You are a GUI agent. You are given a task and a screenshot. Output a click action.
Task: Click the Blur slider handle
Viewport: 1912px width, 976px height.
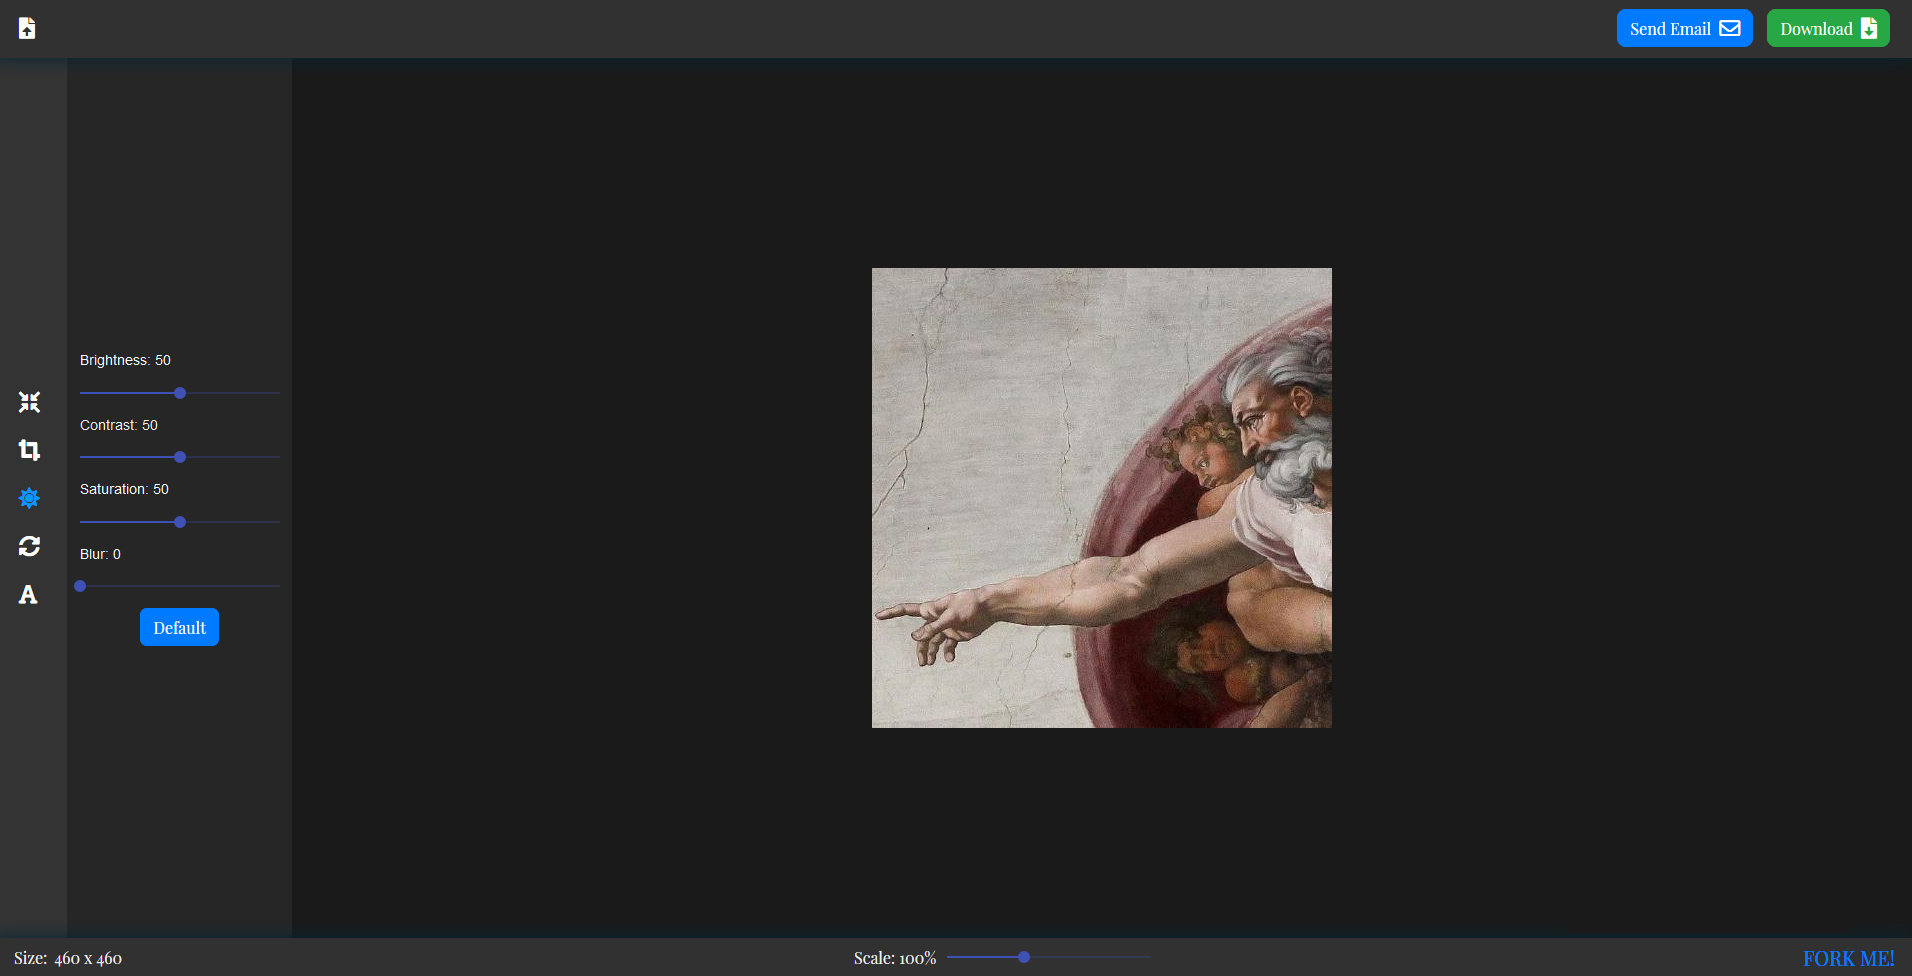point(80,586)
